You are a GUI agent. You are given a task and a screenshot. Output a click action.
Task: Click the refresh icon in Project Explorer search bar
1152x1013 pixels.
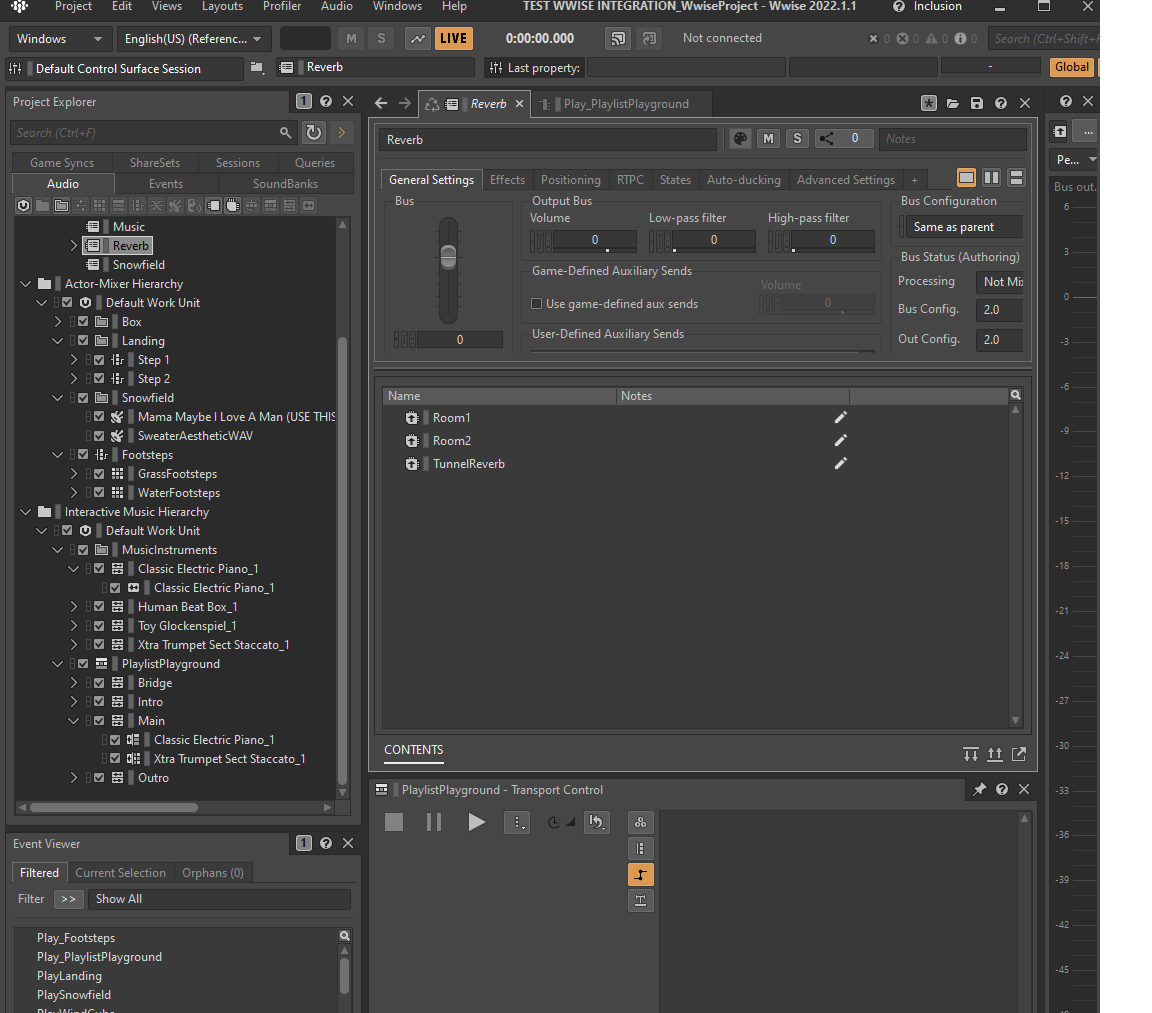(x=314, y=132)
